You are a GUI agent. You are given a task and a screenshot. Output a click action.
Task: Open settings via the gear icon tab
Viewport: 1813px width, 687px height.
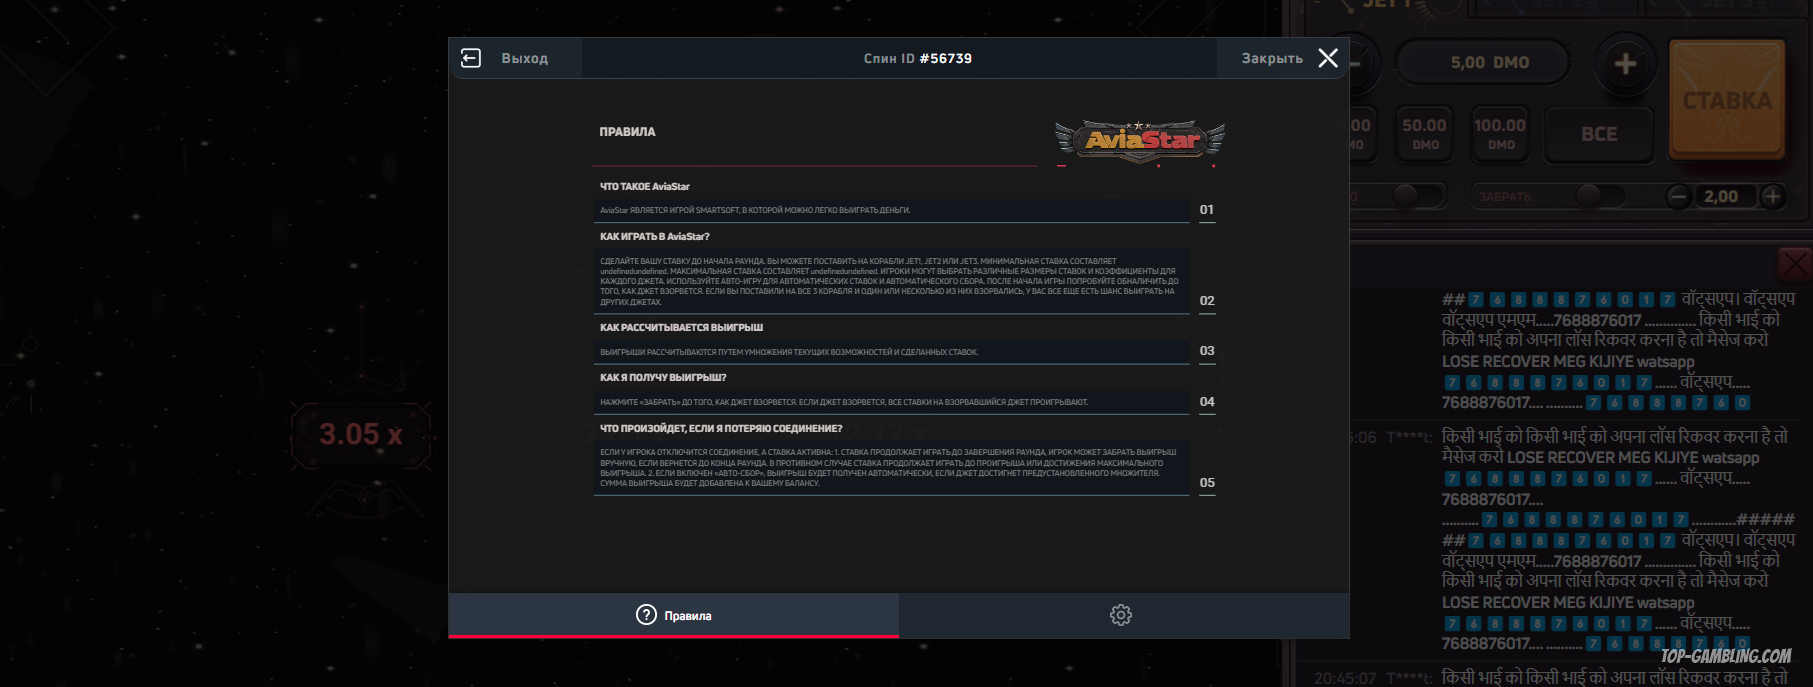1121,615
